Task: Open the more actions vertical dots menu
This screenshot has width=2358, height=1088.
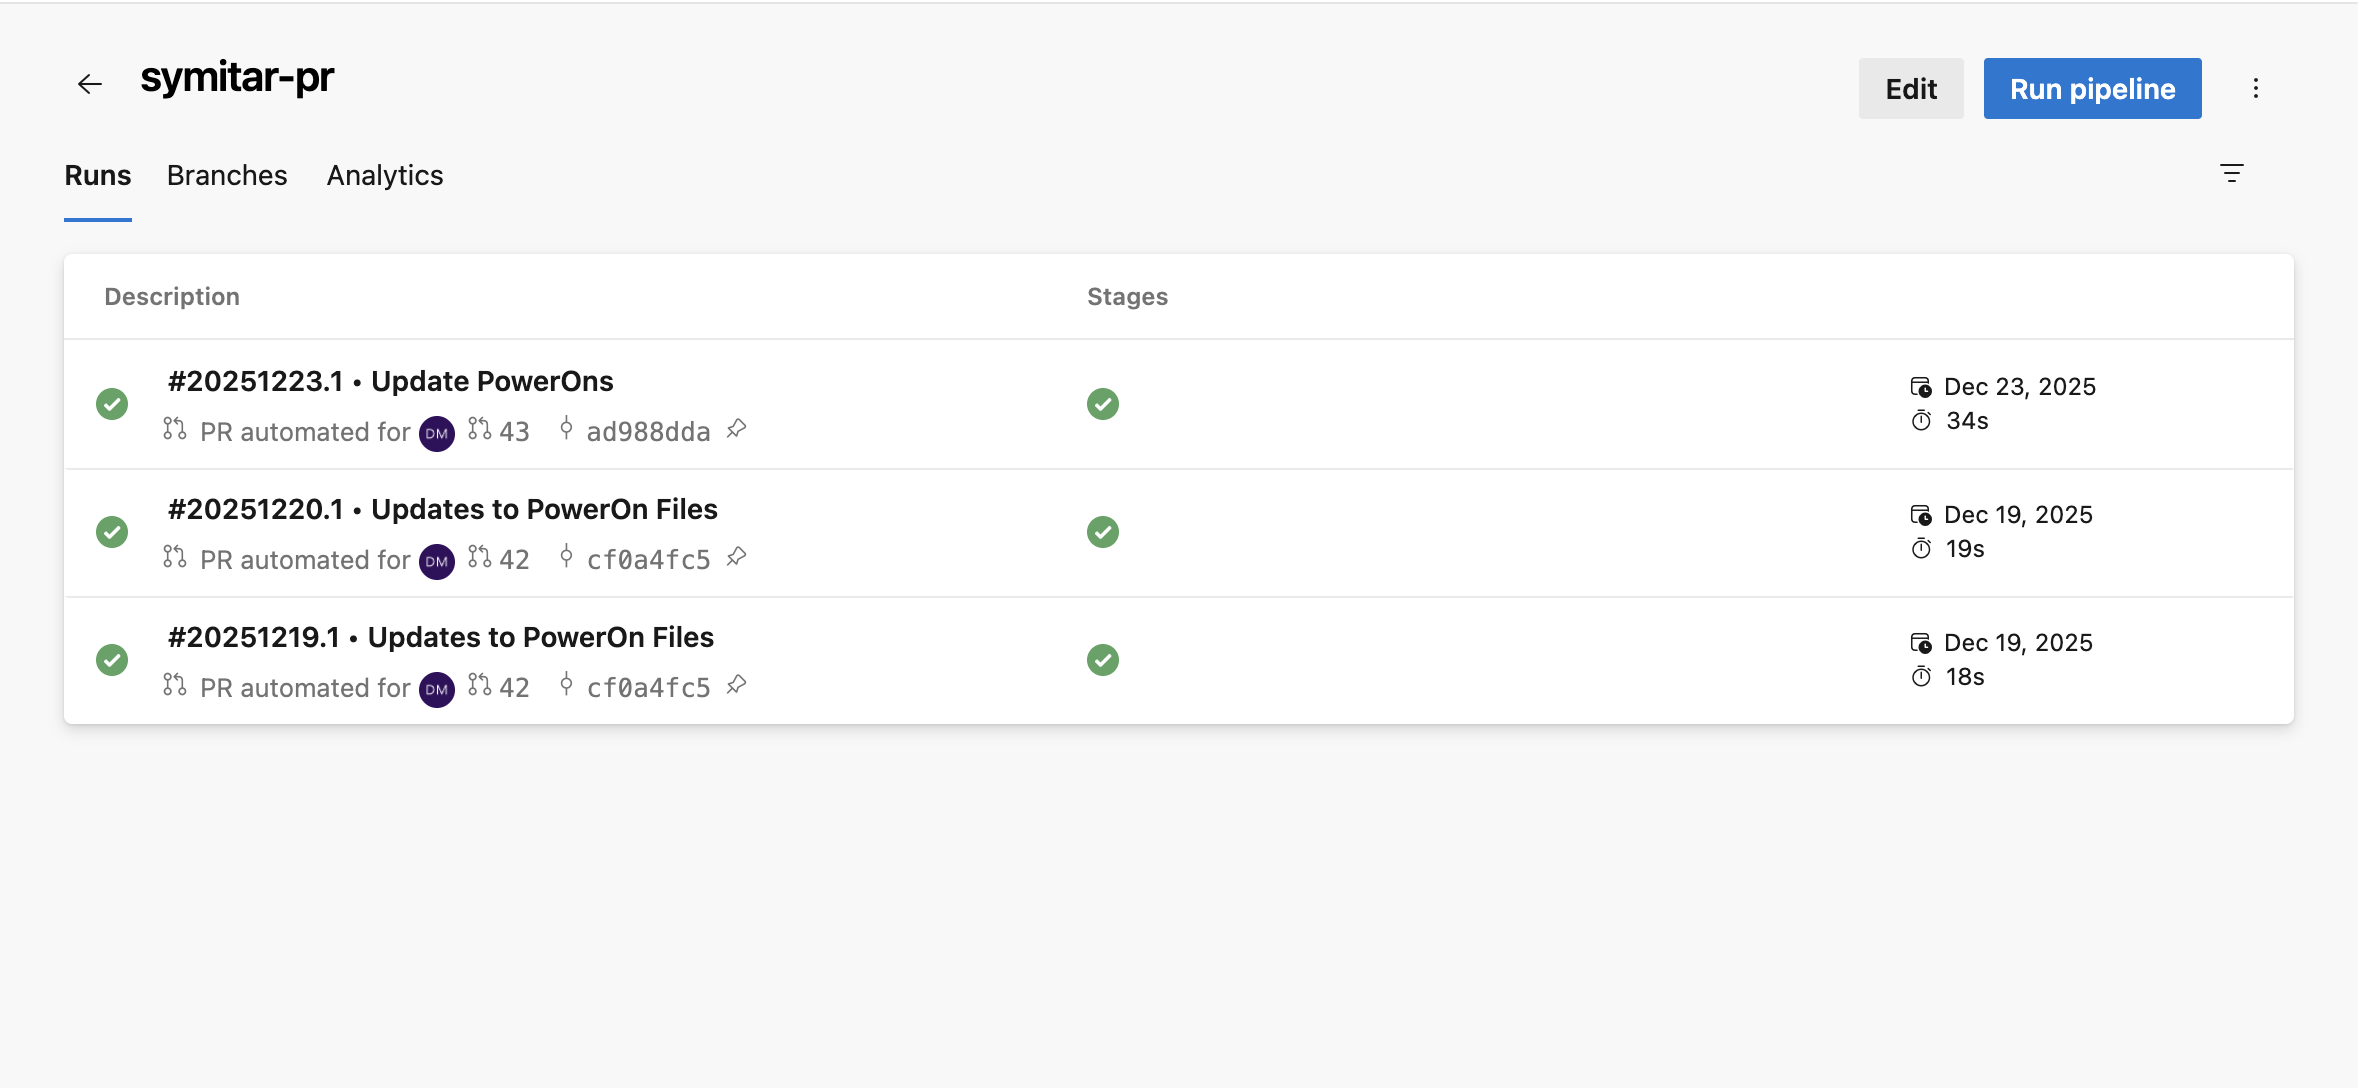Action: pos(2256,88)
